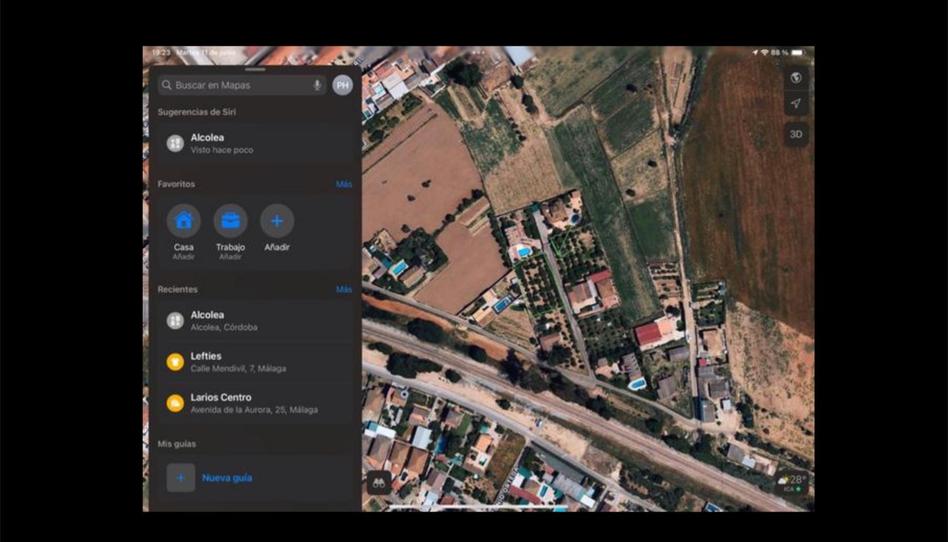Open Look Around binoculars button
Viewport: 948px width, 542px height.
click(379, 481)
